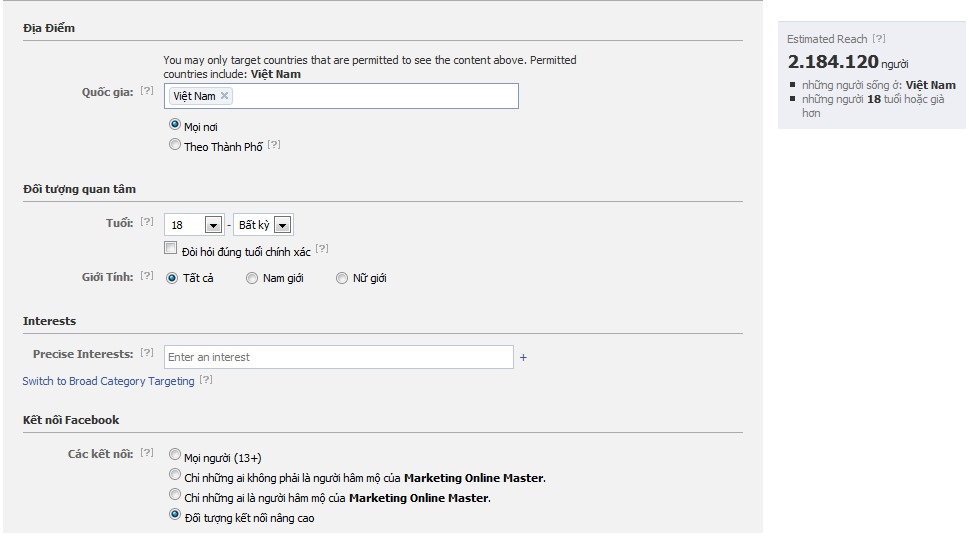
Task: Select Nữ giới gender option
Action: tap(342, 278)
